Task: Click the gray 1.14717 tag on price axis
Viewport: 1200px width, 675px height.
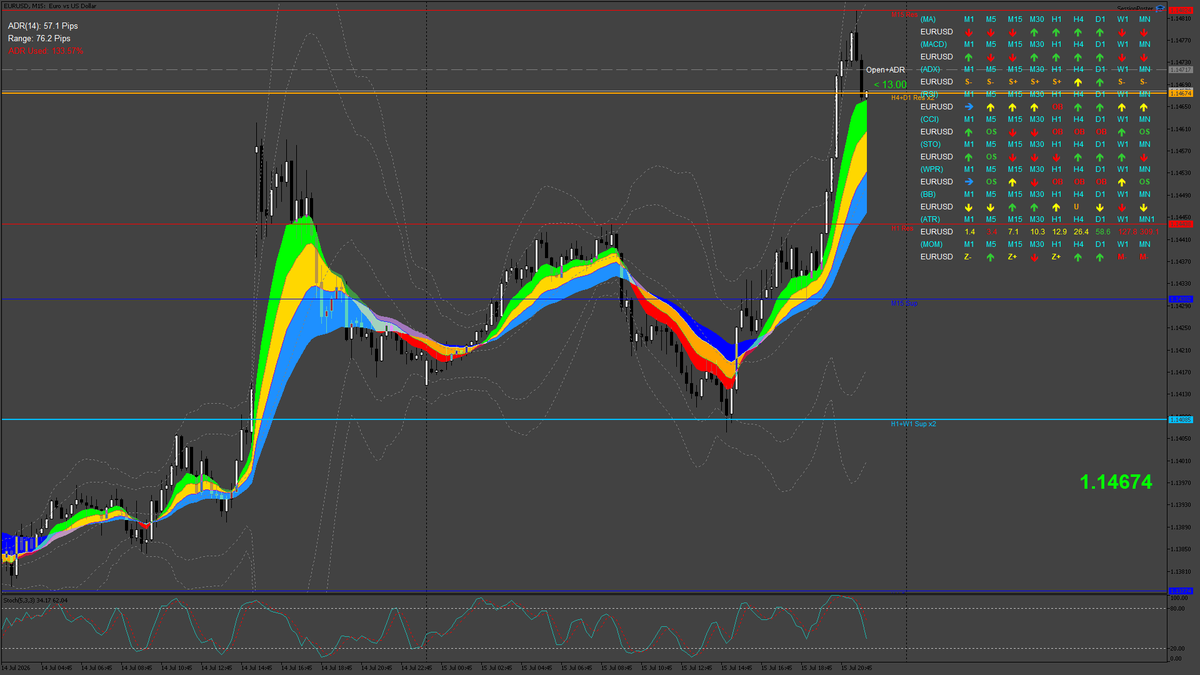Action: 1181,70
